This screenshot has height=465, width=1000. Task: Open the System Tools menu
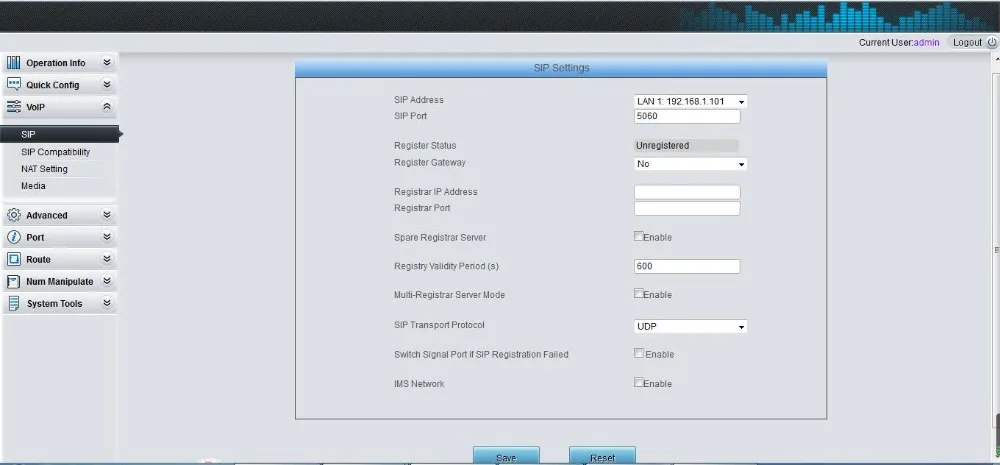click(59, 304)
